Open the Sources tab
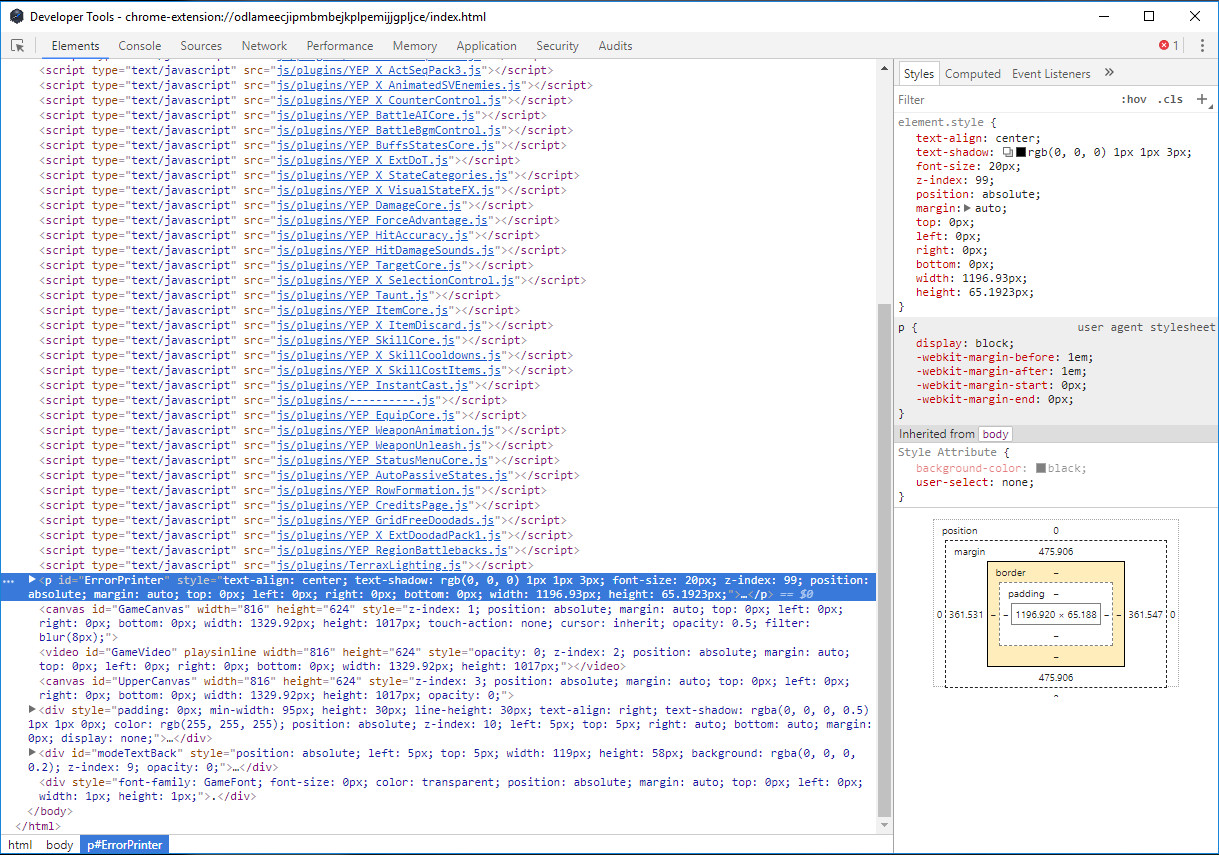Screen dimensions: 1219x855 pyautogui.click(x=201, y=46)
